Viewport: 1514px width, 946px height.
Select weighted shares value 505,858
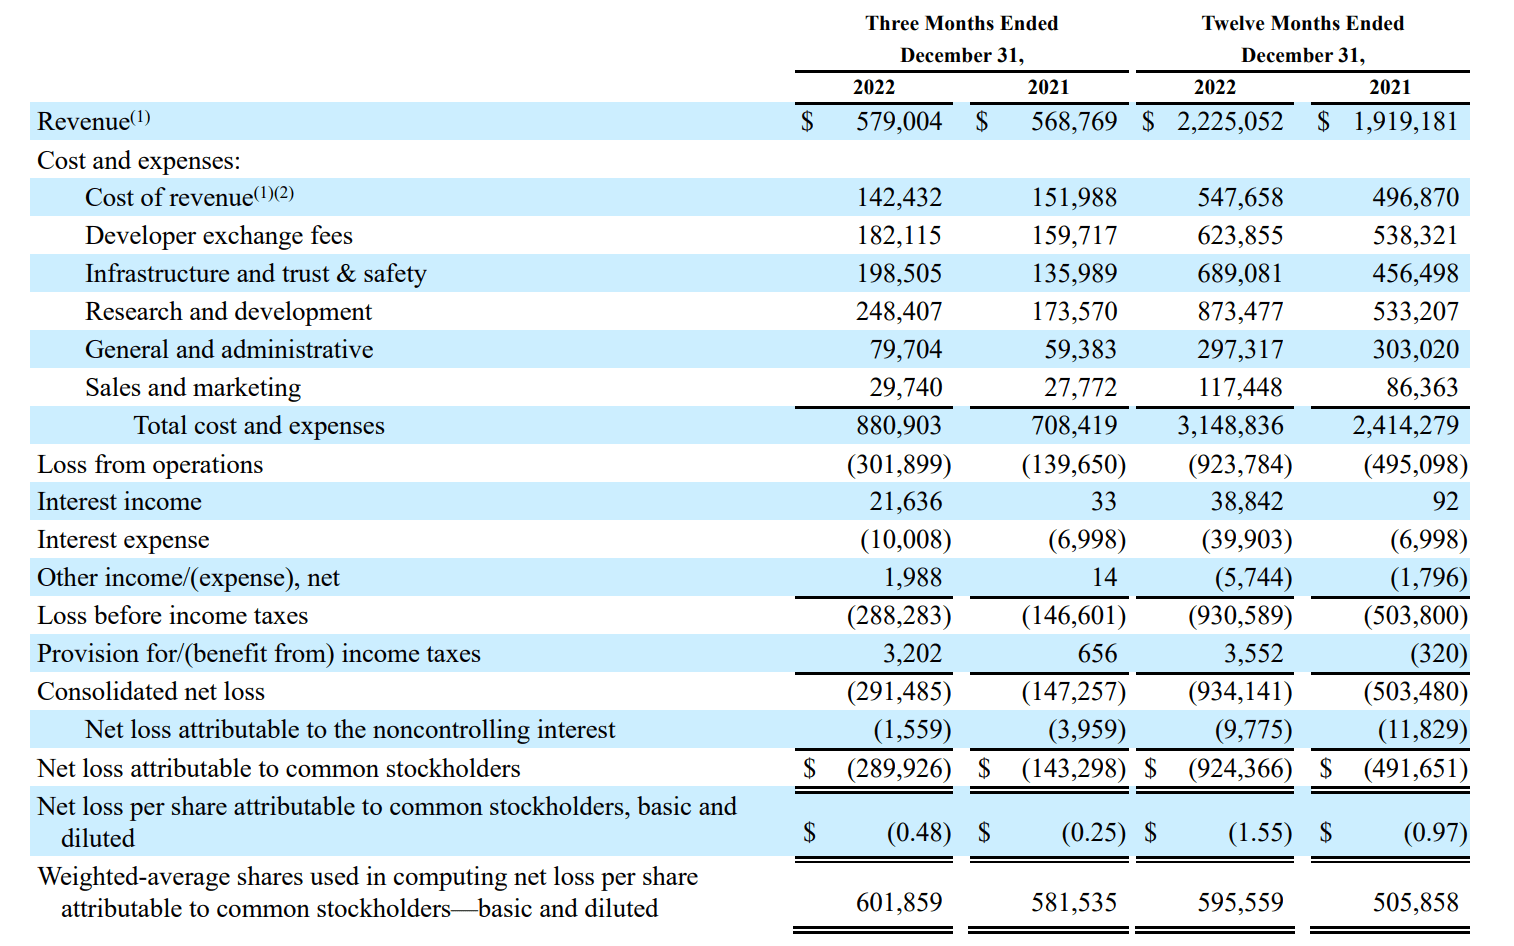[1416, 903]
